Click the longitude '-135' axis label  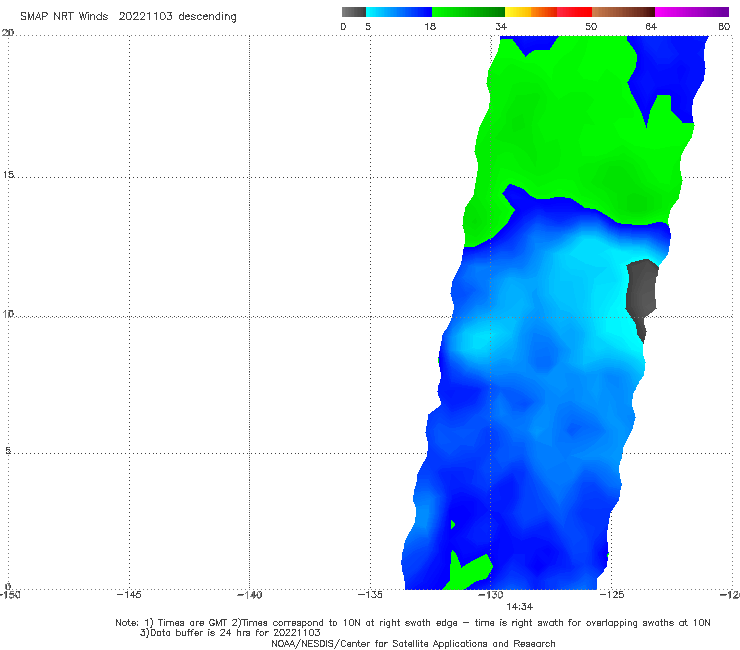point(370,595)
